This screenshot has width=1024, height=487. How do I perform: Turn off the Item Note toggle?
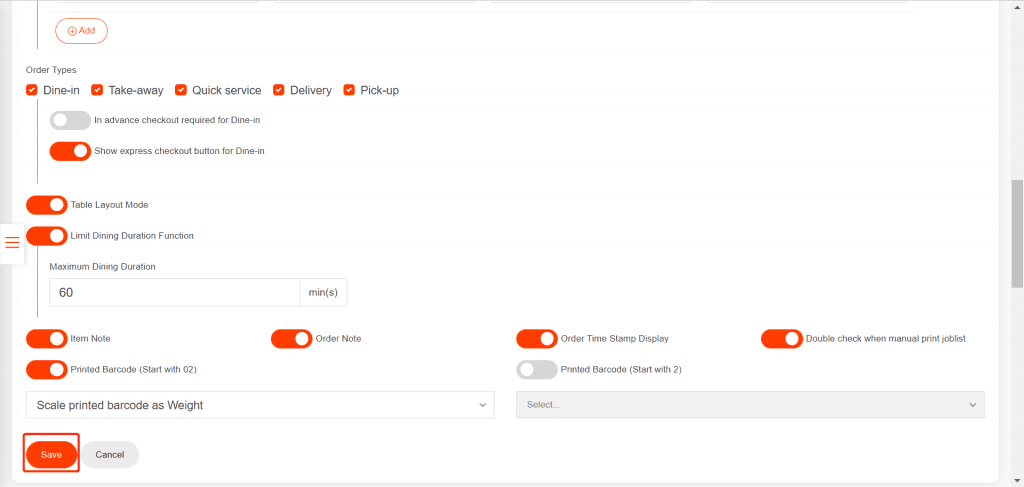click(47, 339)
